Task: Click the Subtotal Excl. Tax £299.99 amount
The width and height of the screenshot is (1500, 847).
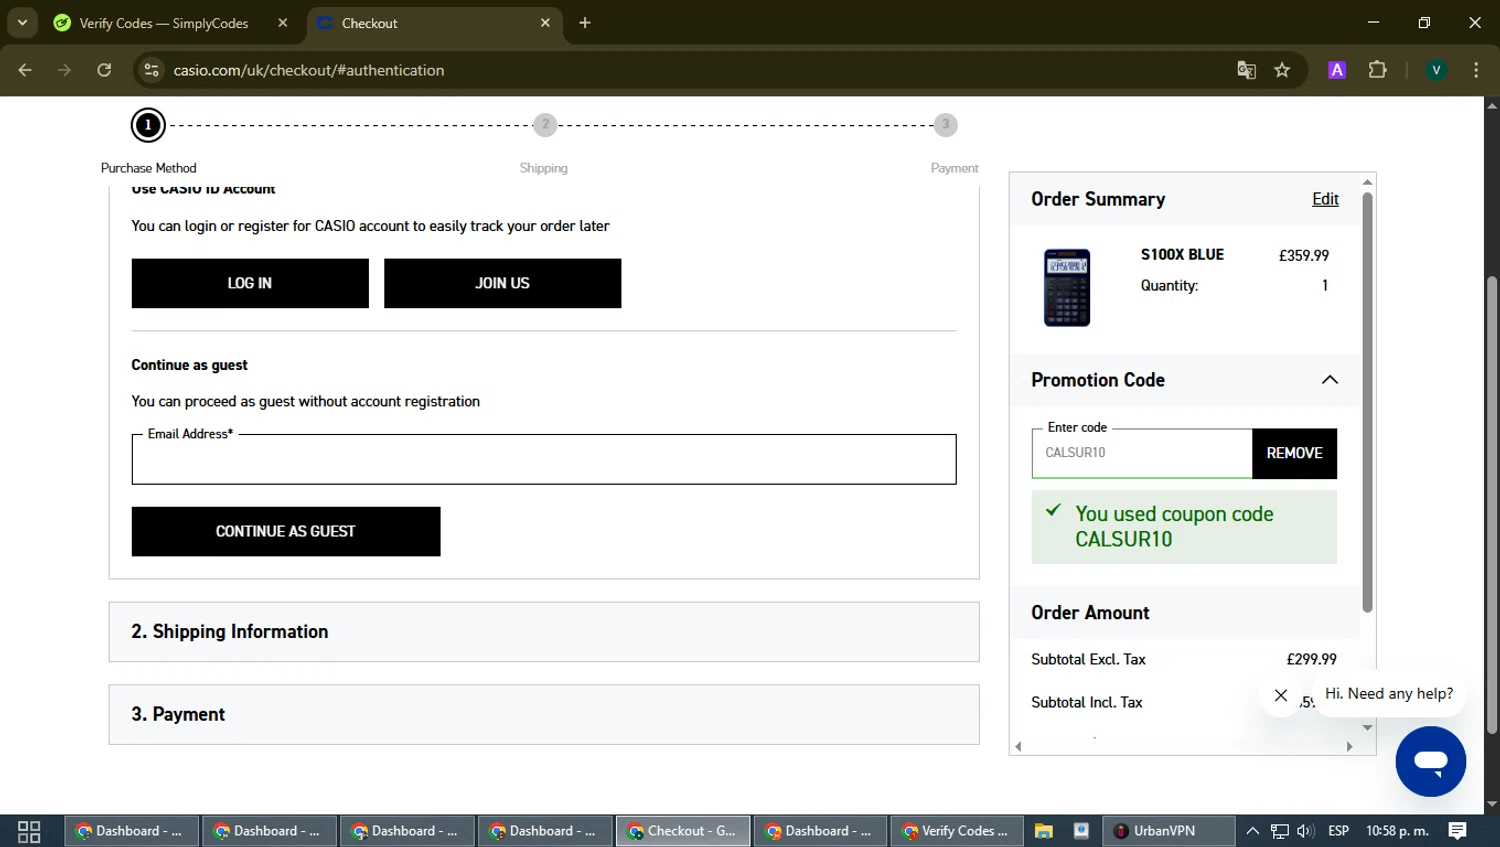Action: (1311, 659)
